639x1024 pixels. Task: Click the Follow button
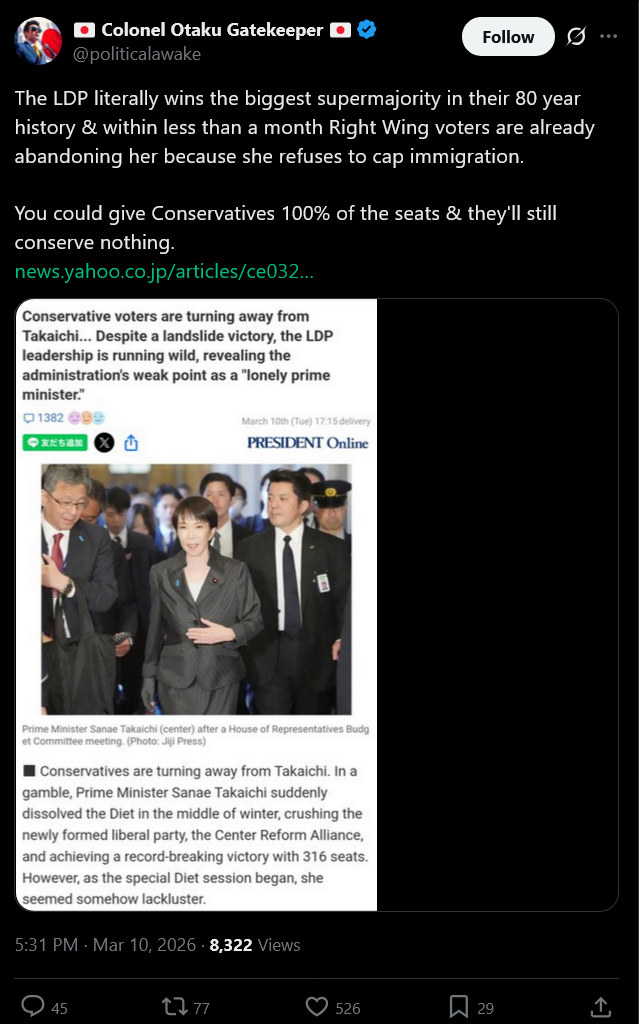tap(508, 37)
